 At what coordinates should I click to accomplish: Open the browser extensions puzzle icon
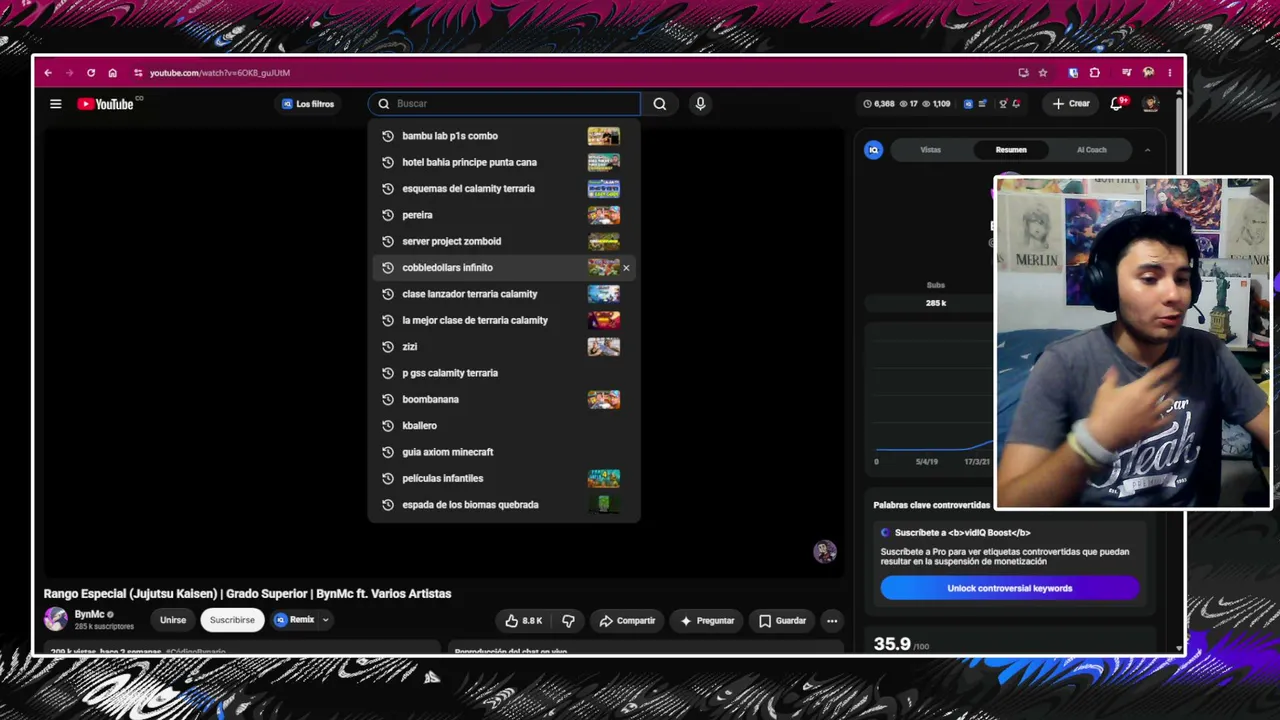(1095, 73)
